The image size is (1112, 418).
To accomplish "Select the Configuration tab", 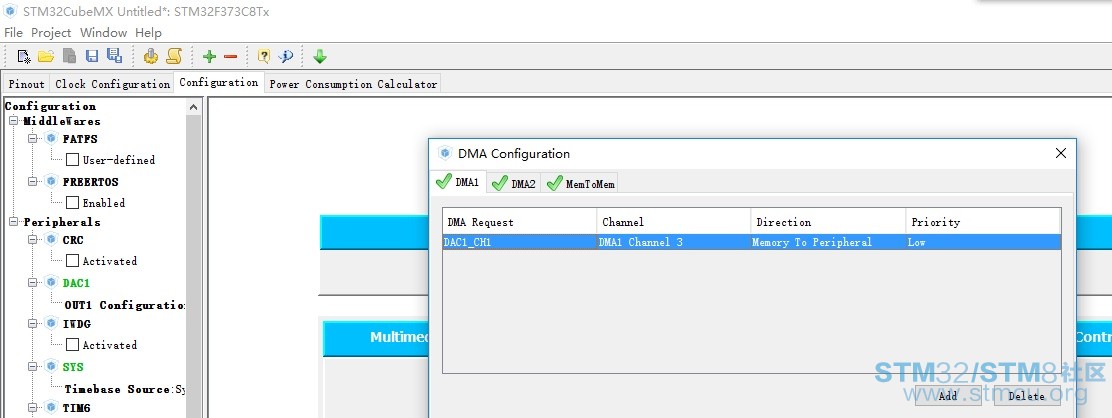I will (x=218, y=82).
